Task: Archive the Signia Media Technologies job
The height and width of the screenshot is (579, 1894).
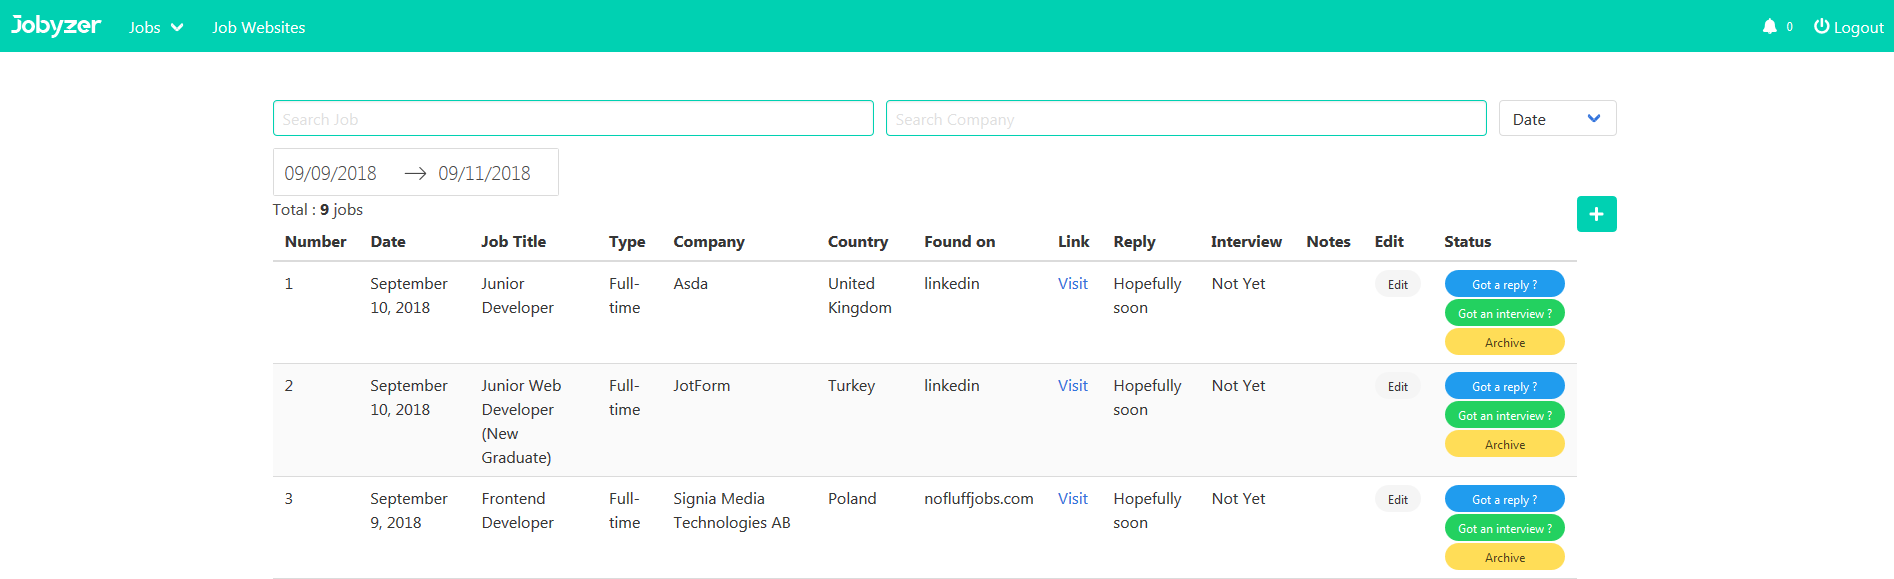Action: tap(1504, 558)
